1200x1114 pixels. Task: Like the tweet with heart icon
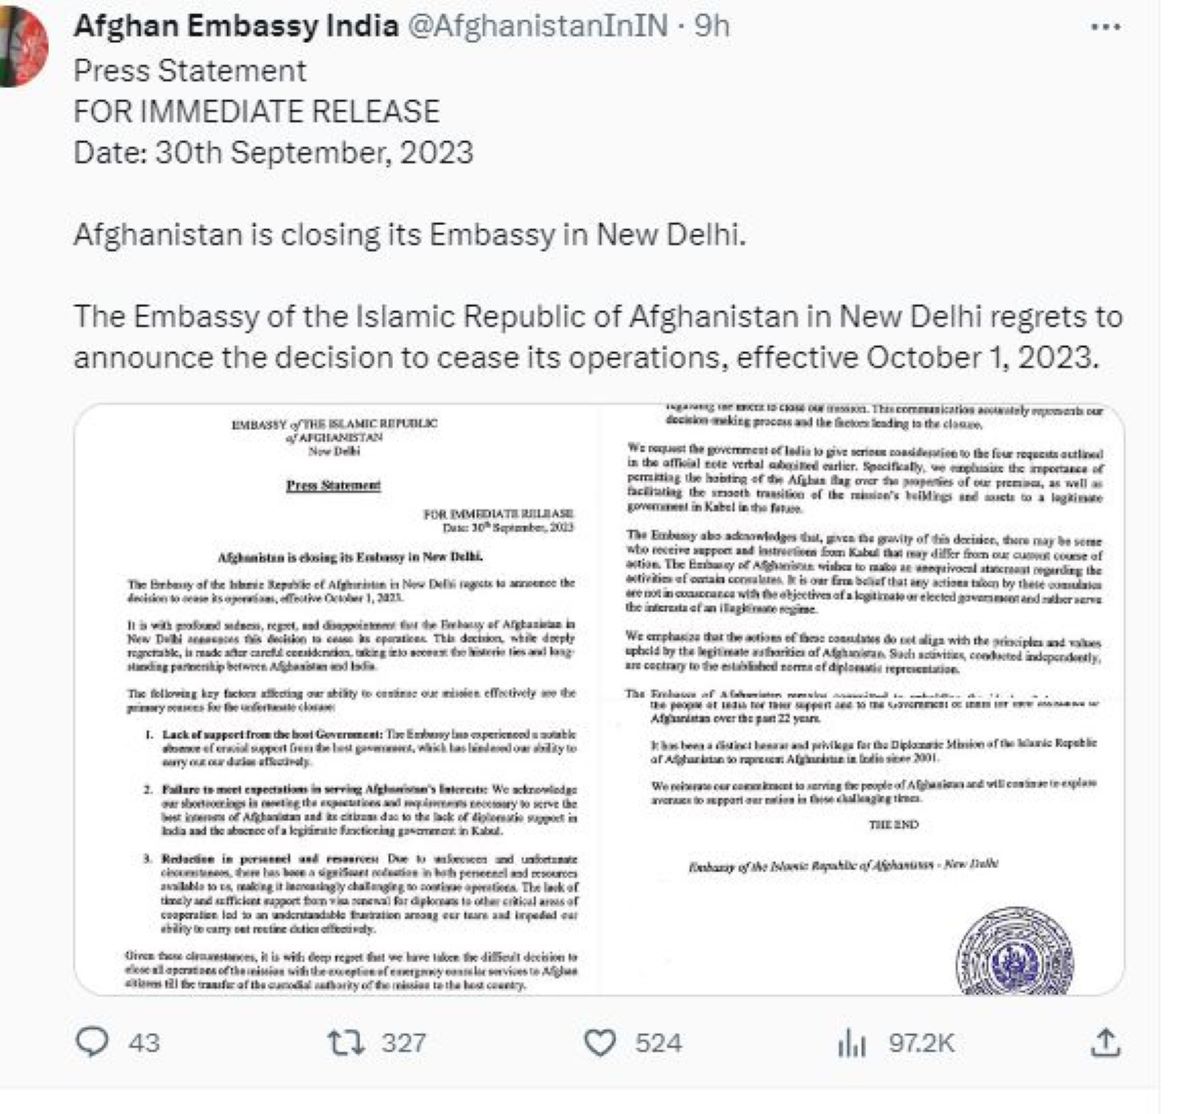(599, 1043)
